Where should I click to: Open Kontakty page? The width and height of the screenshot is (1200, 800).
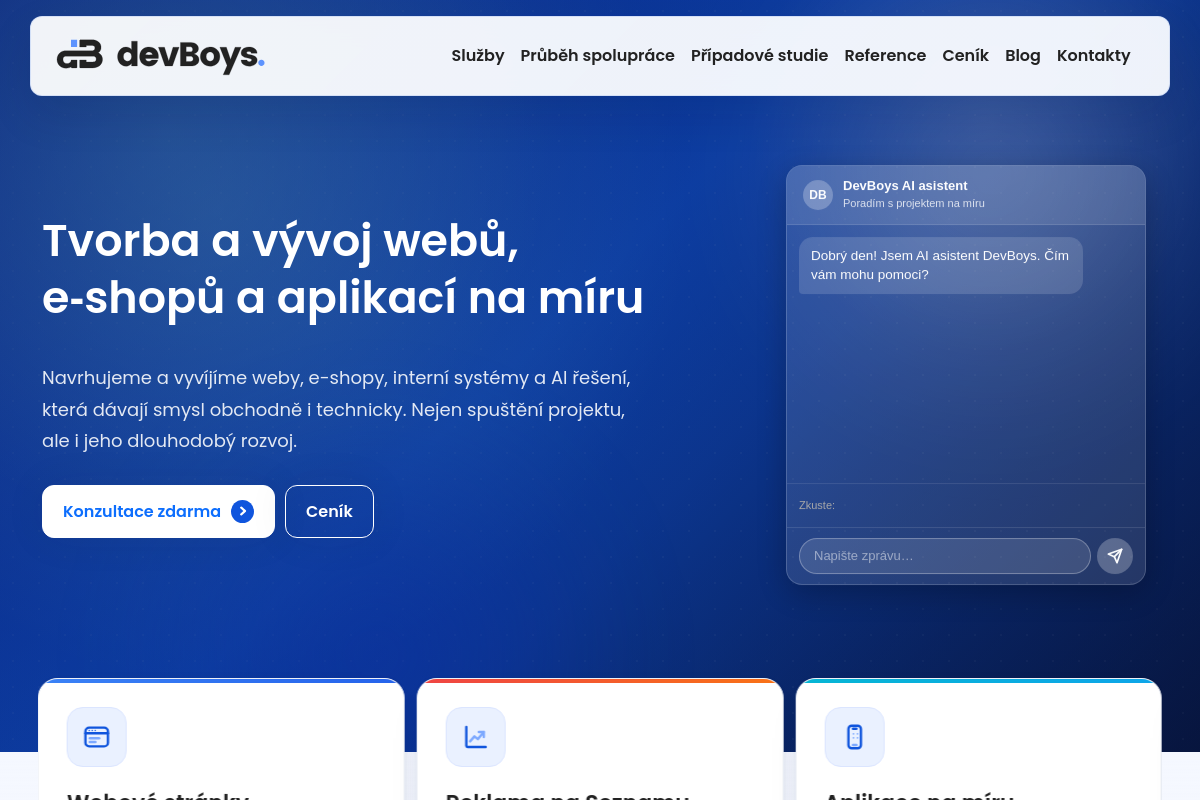[x=1094, y=56]
